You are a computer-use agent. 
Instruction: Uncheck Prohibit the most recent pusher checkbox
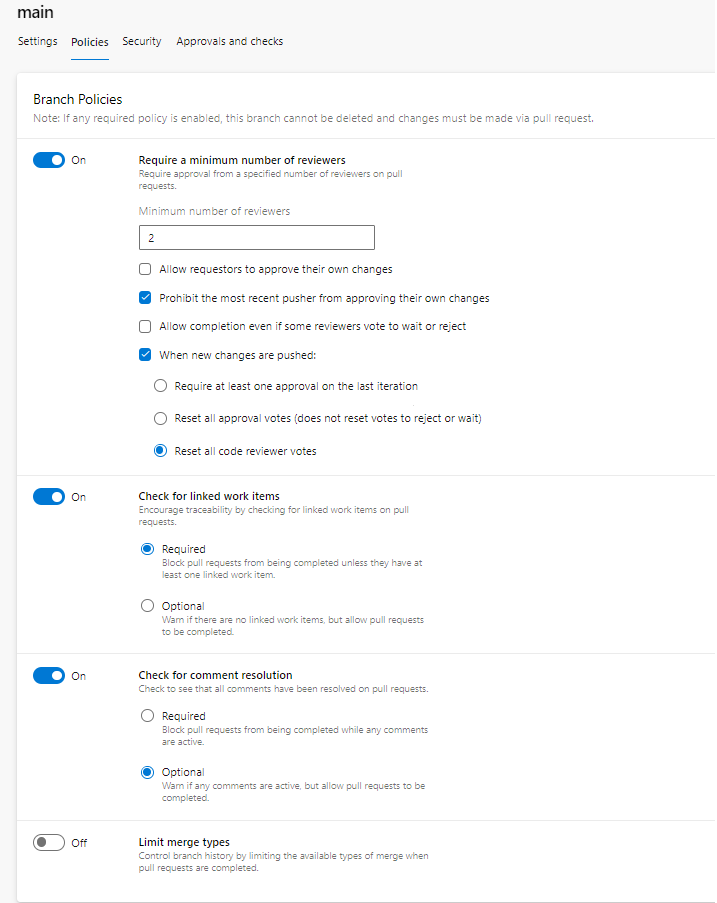(145, 298)
